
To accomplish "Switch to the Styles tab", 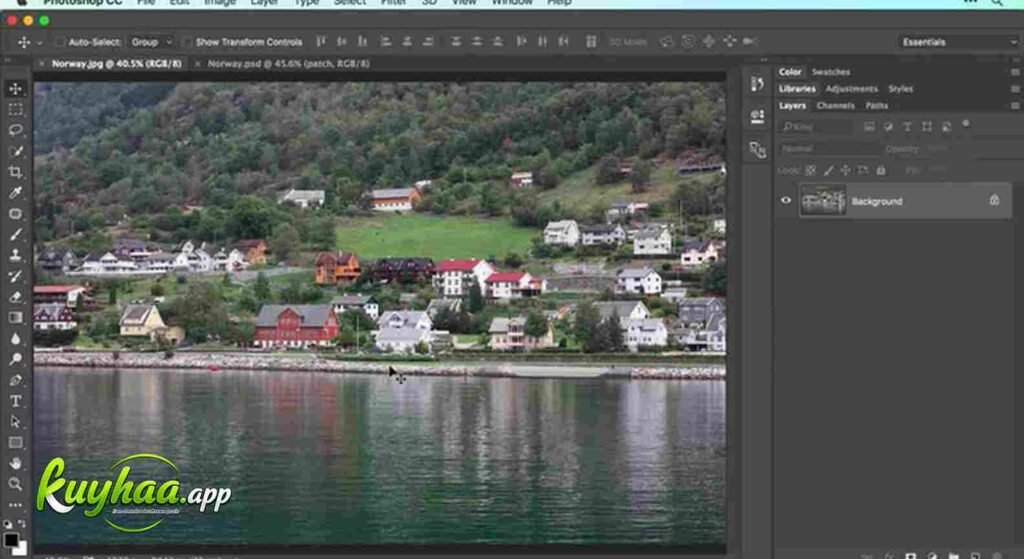I will [x=901, y=89].
